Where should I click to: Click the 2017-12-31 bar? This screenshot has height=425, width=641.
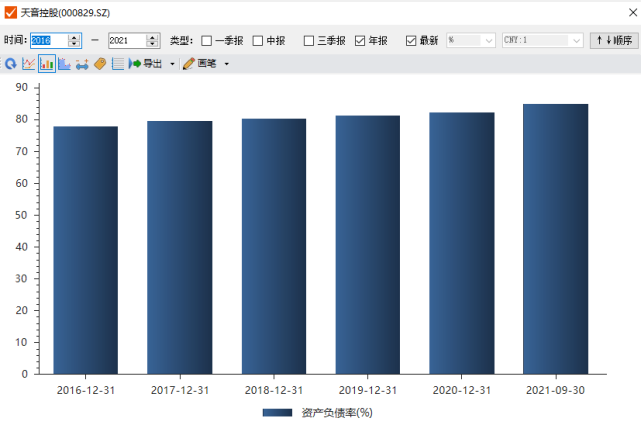179,247
